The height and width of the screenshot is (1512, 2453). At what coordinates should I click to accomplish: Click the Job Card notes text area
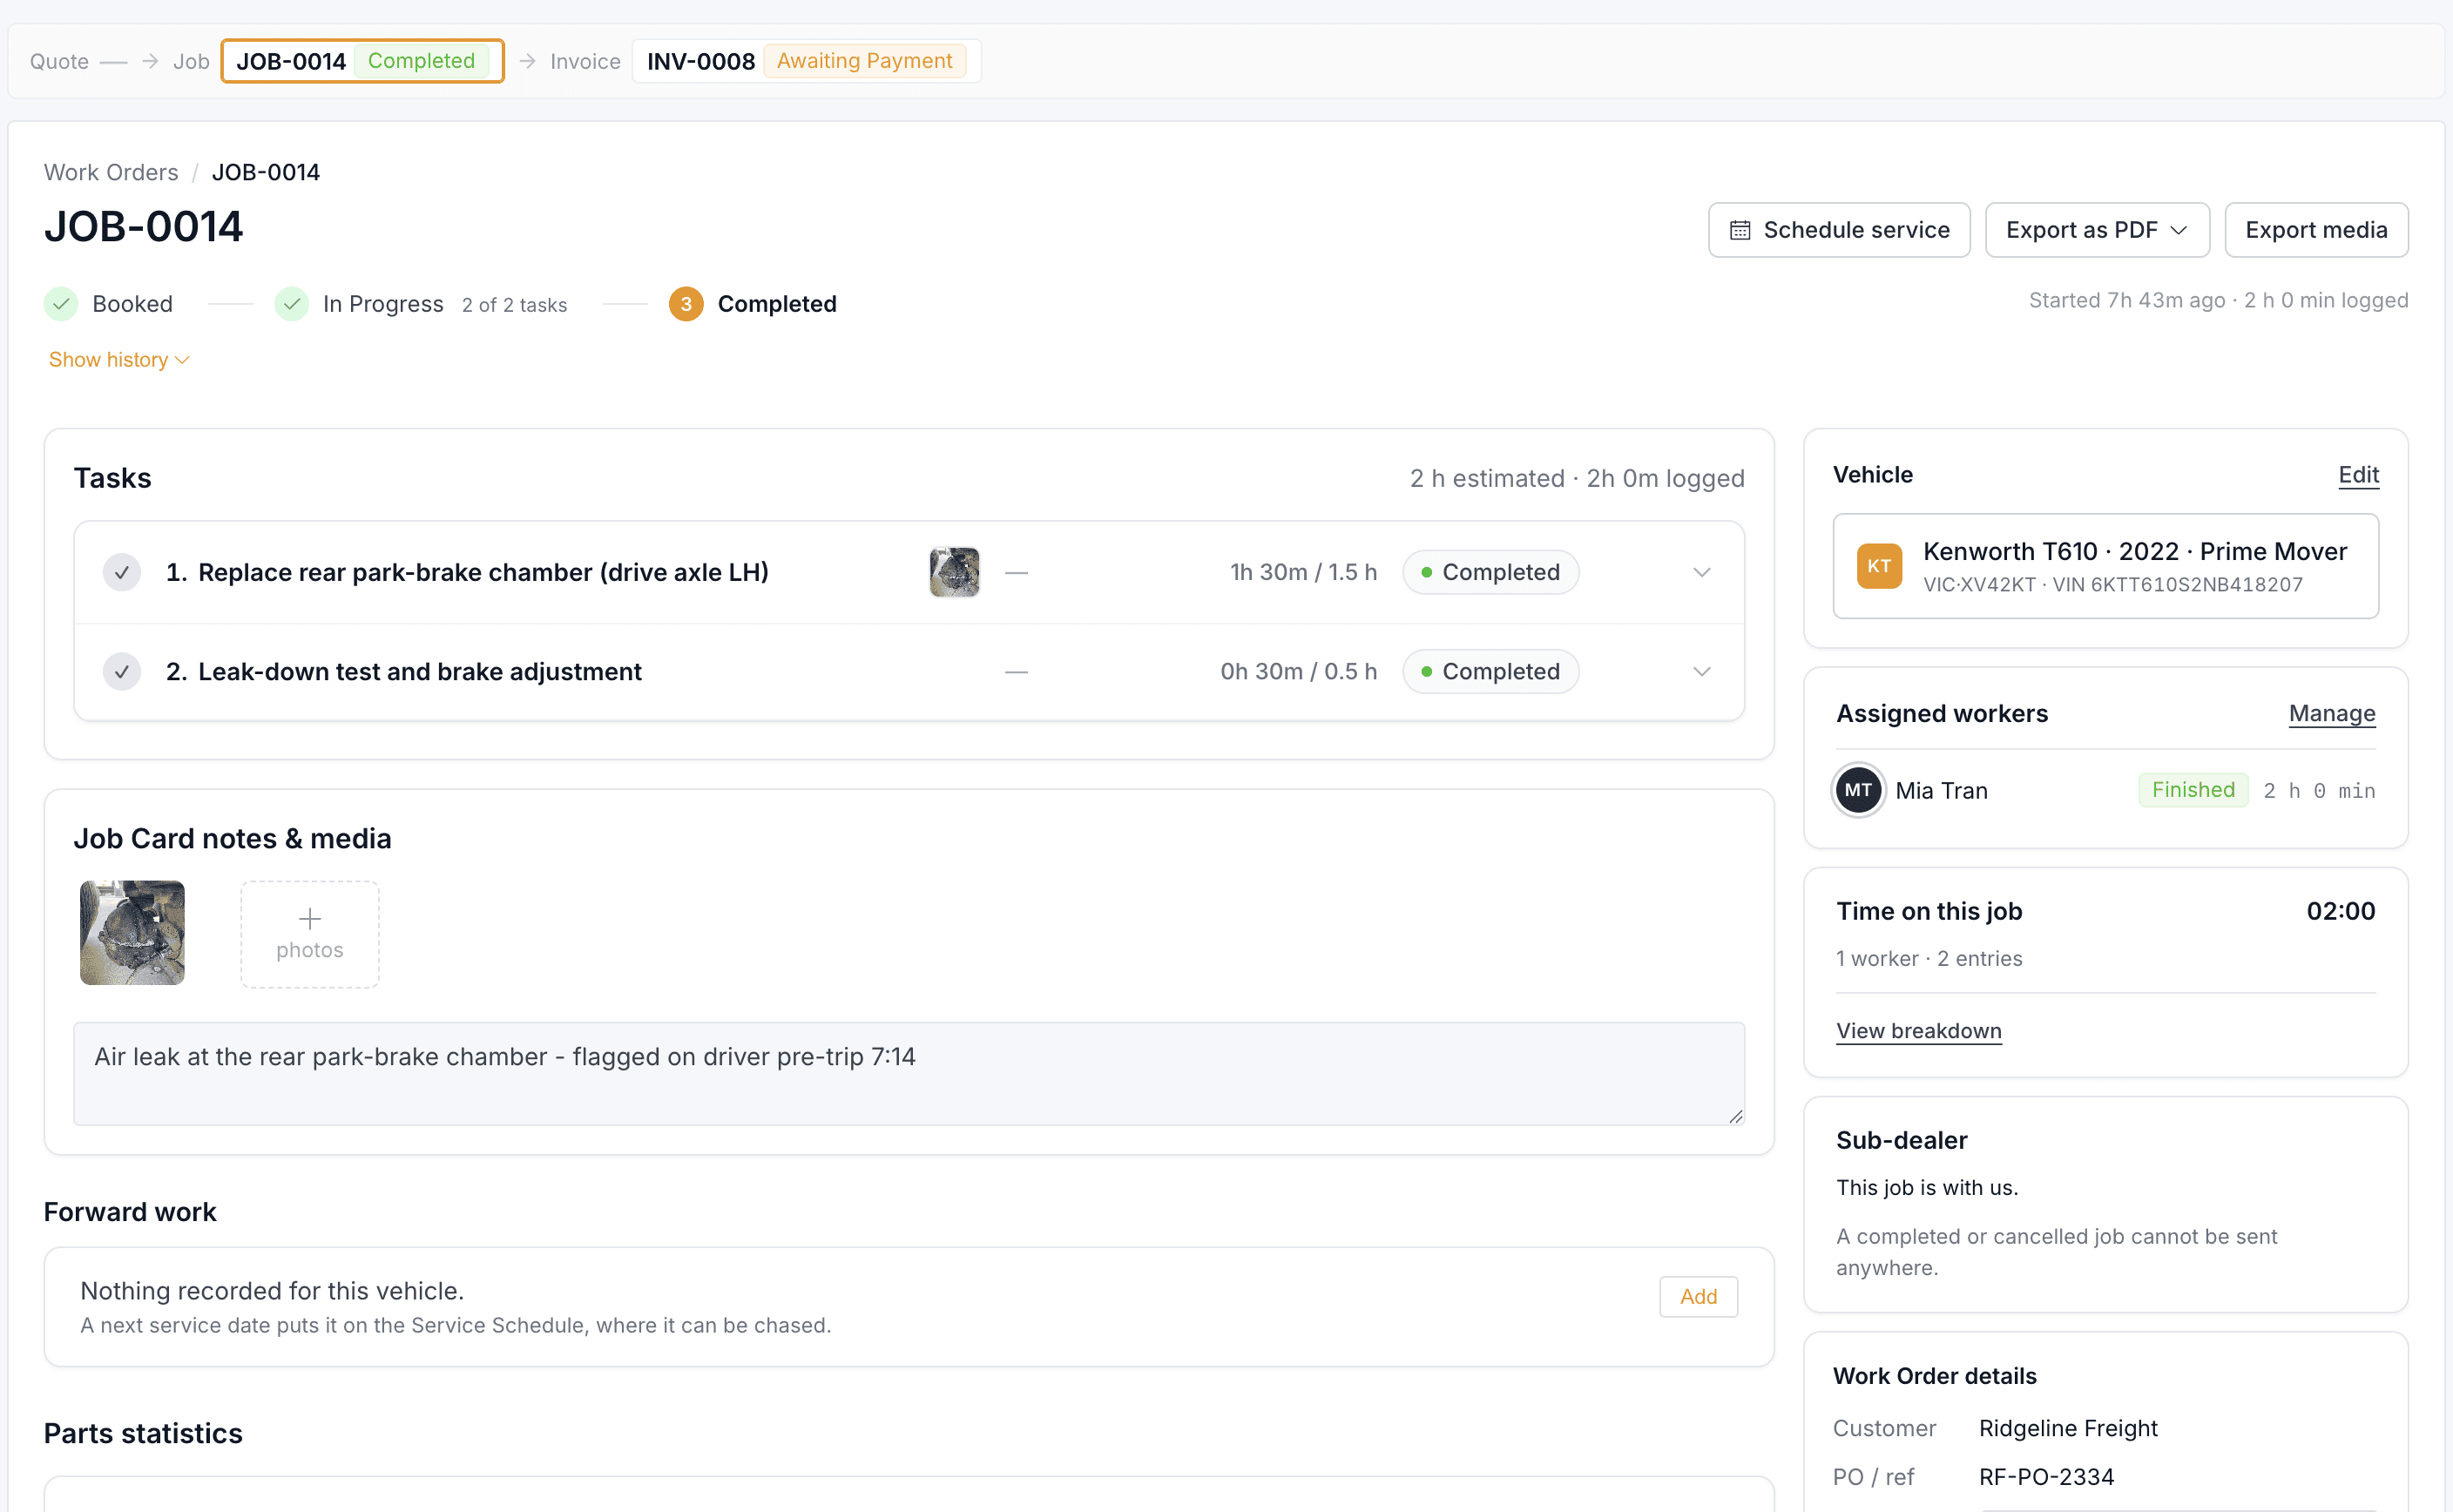pyautogui.click(x=909, y=1074)
